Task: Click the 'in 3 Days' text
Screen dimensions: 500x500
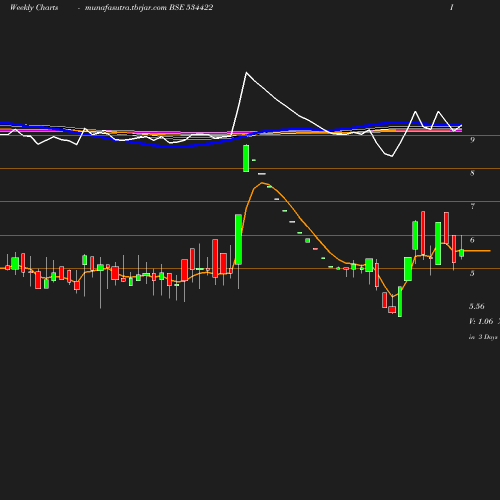Action: tap(483, 337)
